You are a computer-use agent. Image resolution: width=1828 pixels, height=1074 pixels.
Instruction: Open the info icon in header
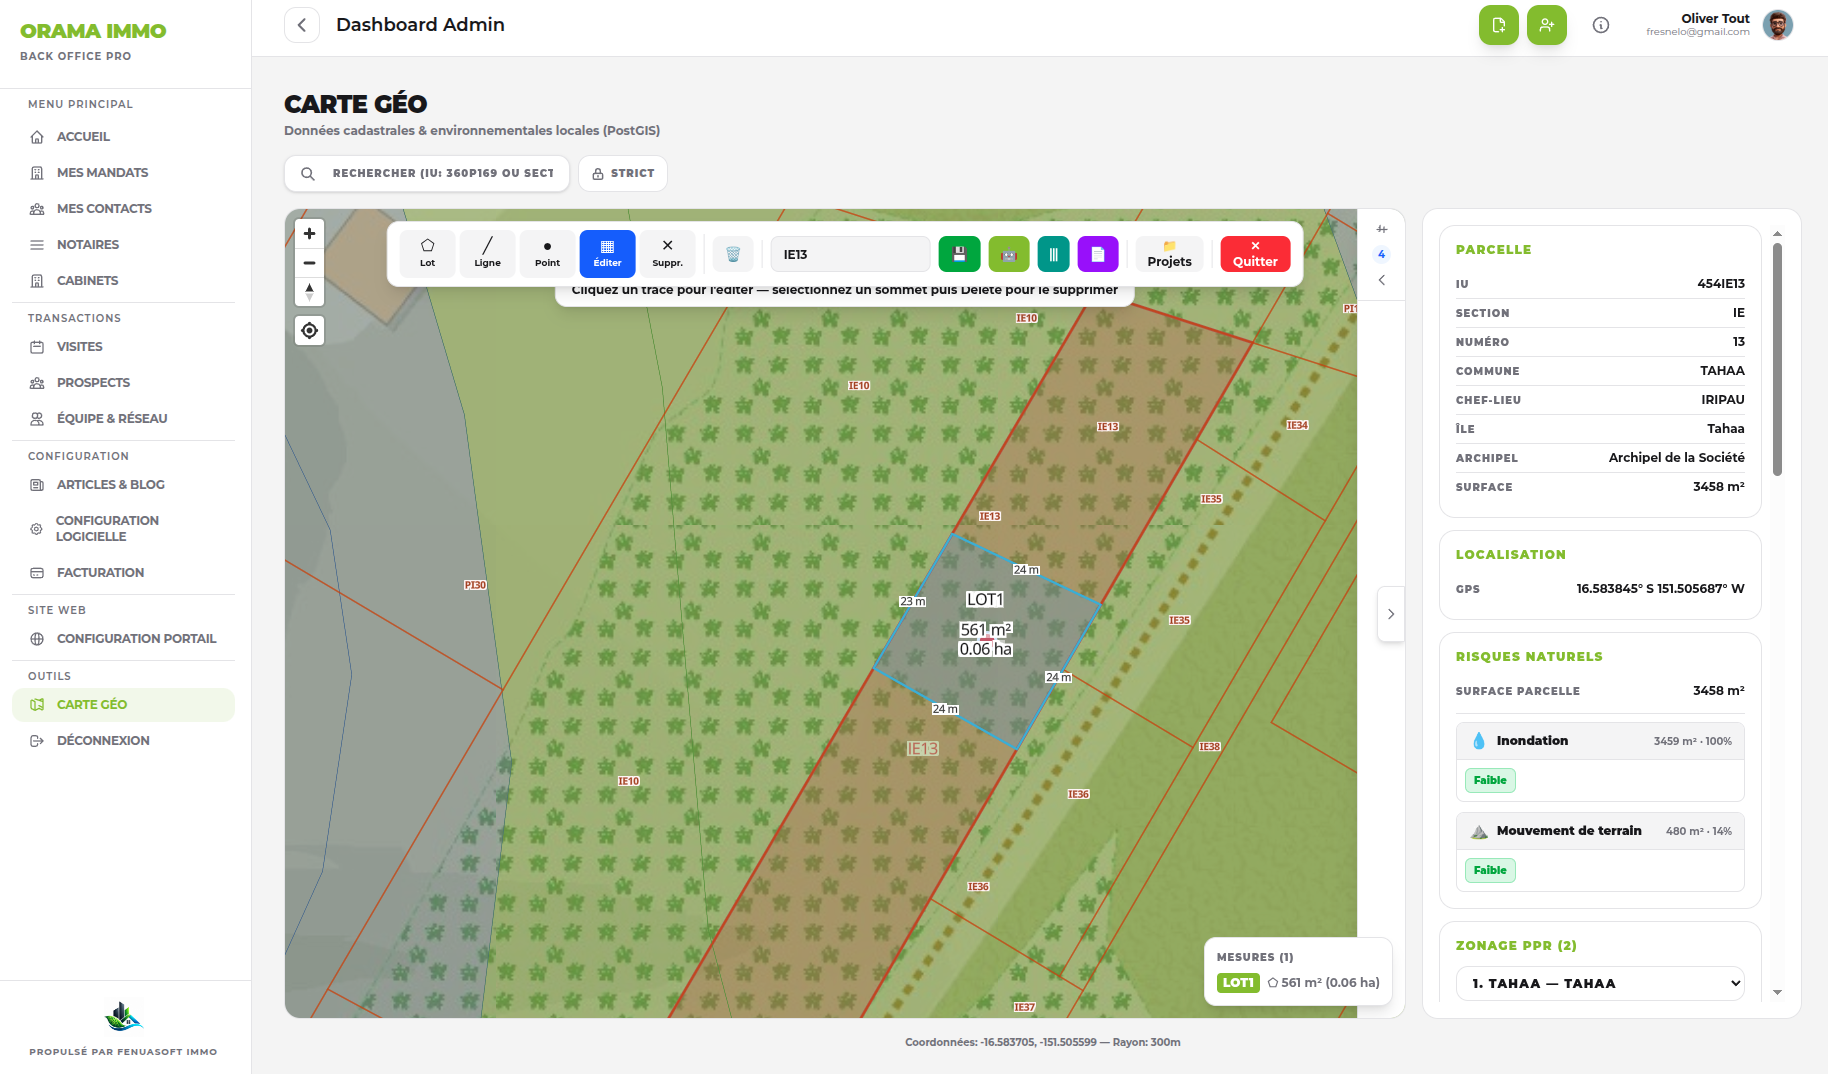click(x=1601, y=25)
